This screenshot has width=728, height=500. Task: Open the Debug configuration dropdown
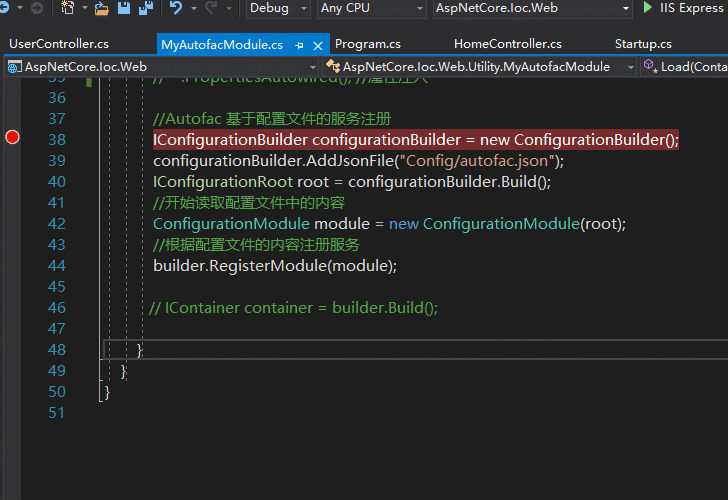click(x=278, y=8)
